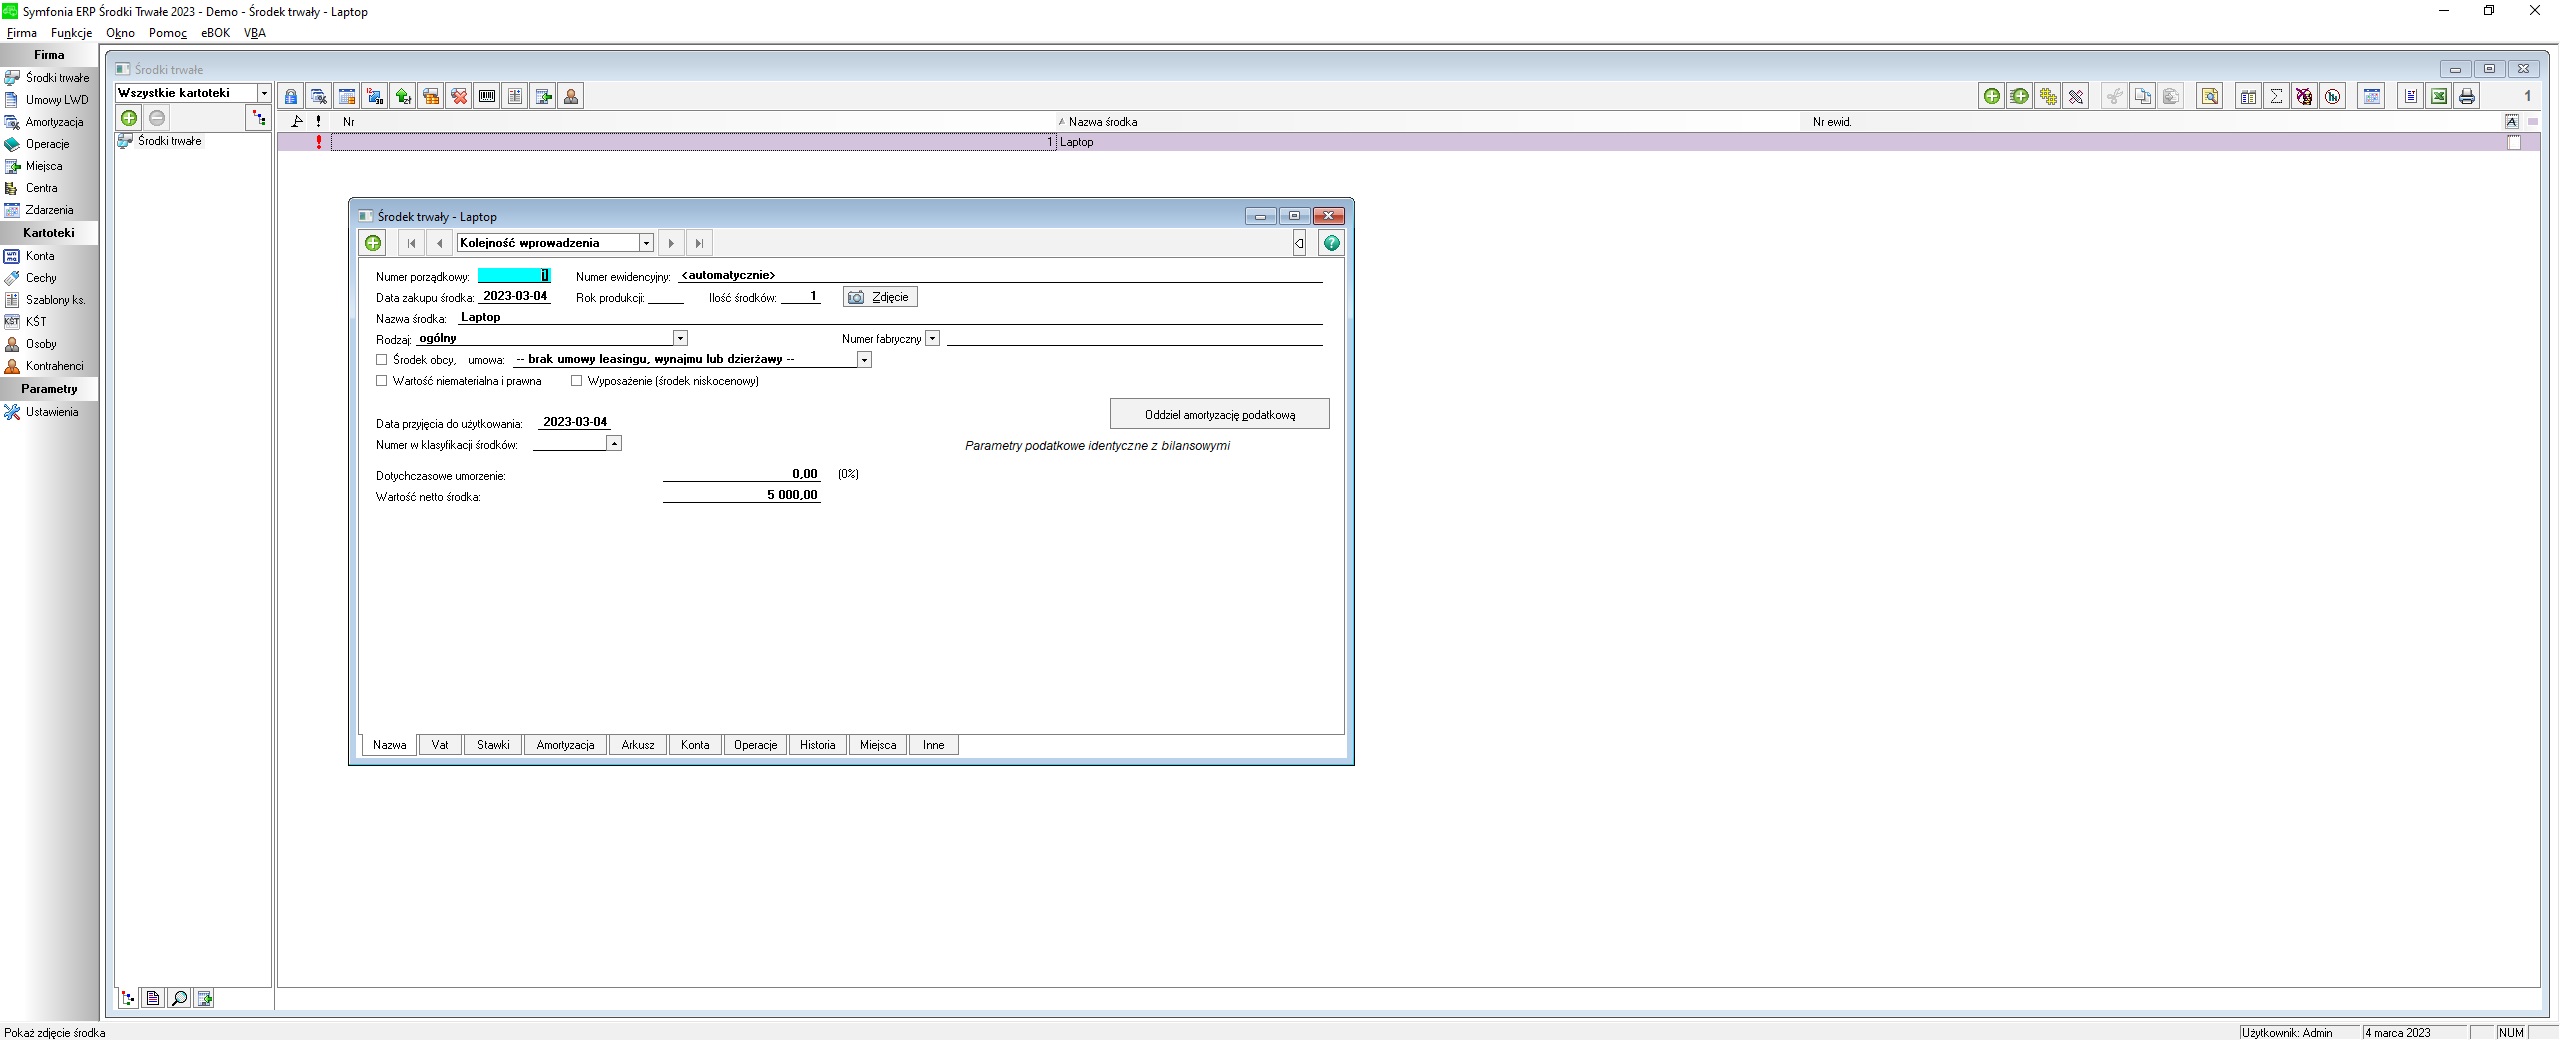This screenshot has width=2560, height=1040.
Task: Open the Kolejność wprowadzenia dropdown
Action: click(x=646, y=243)
